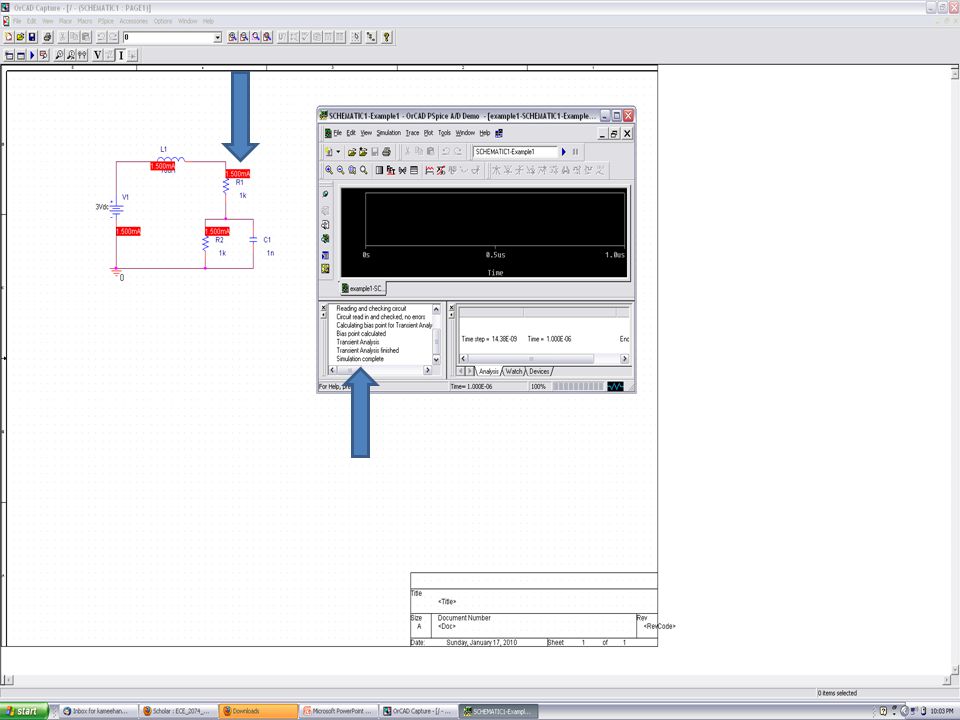Expand the New file dropdown arrow in PSpice

click(x=338, y=152)
